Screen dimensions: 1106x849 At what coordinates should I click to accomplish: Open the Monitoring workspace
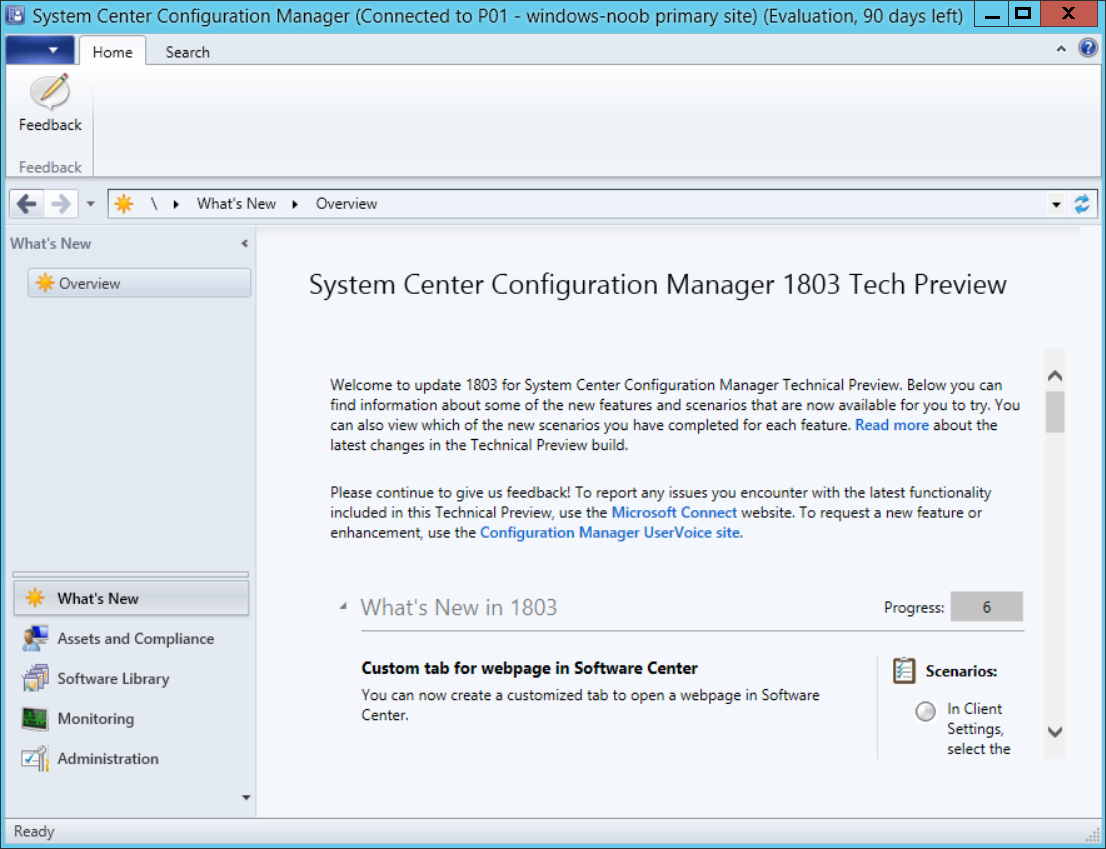click(x=131, y=719)
